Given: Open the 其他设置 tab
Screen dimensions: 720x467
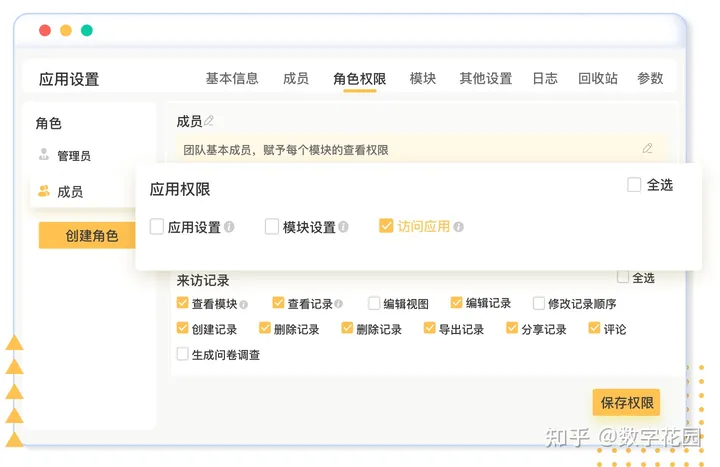Looking at the screenshot, I should click(x=486, y=79).
